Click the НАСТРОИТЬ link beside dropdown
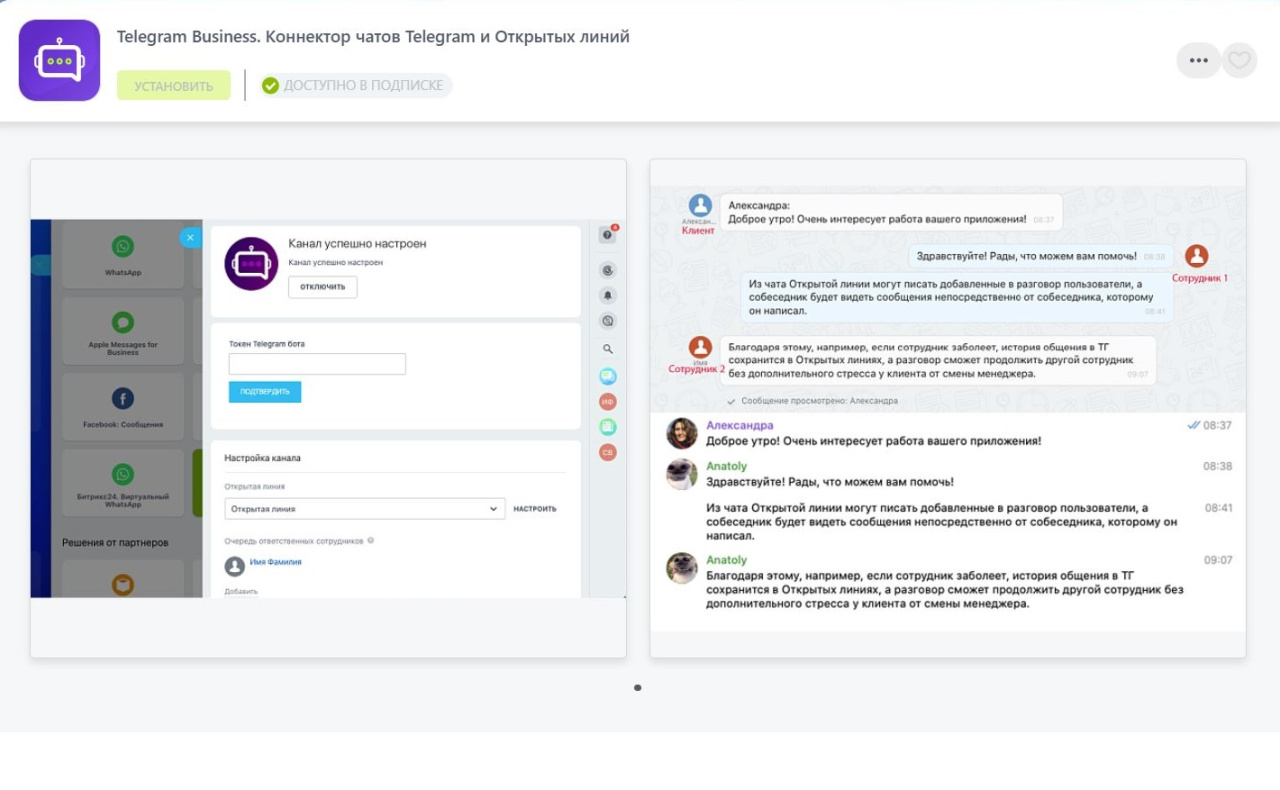 click(535, 509)
